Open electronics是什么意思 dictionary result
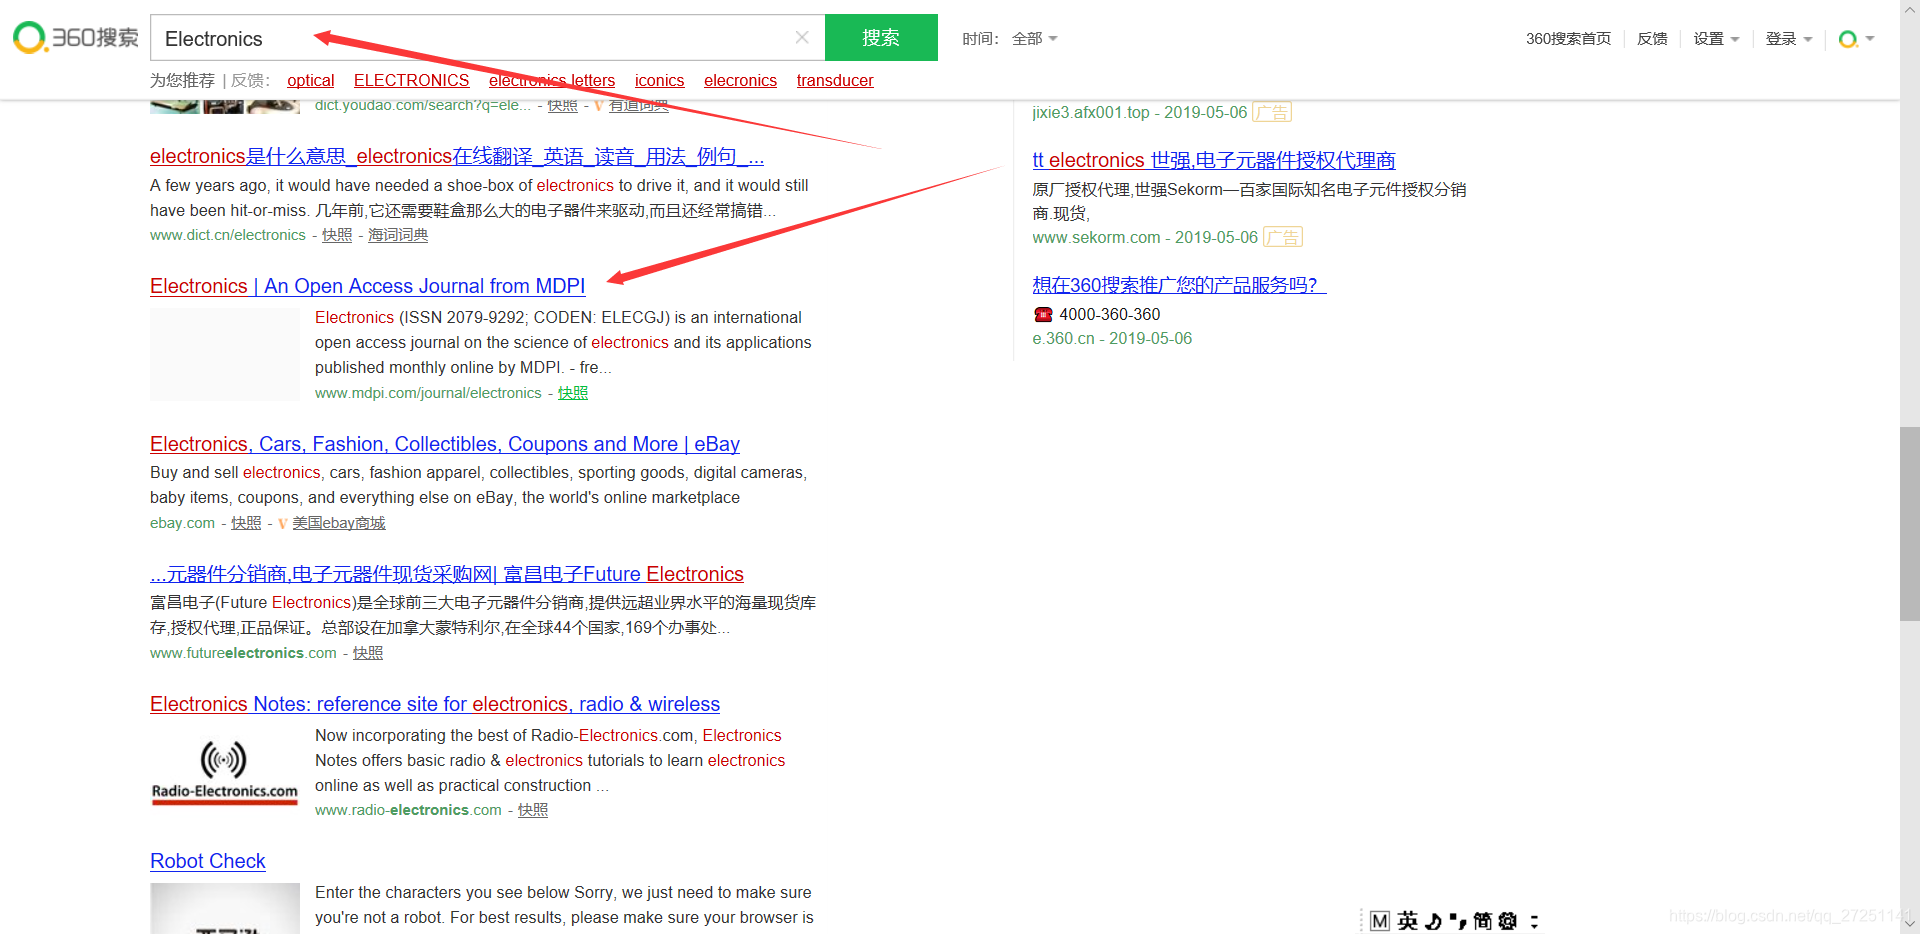 457,156
